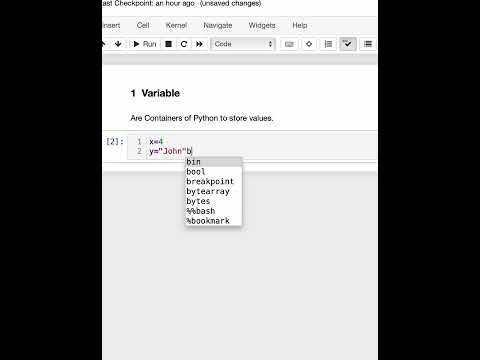Open the Widgets menu
This screenshot has height=360, width=480.
pyautogui.click(x=262, y=25)
